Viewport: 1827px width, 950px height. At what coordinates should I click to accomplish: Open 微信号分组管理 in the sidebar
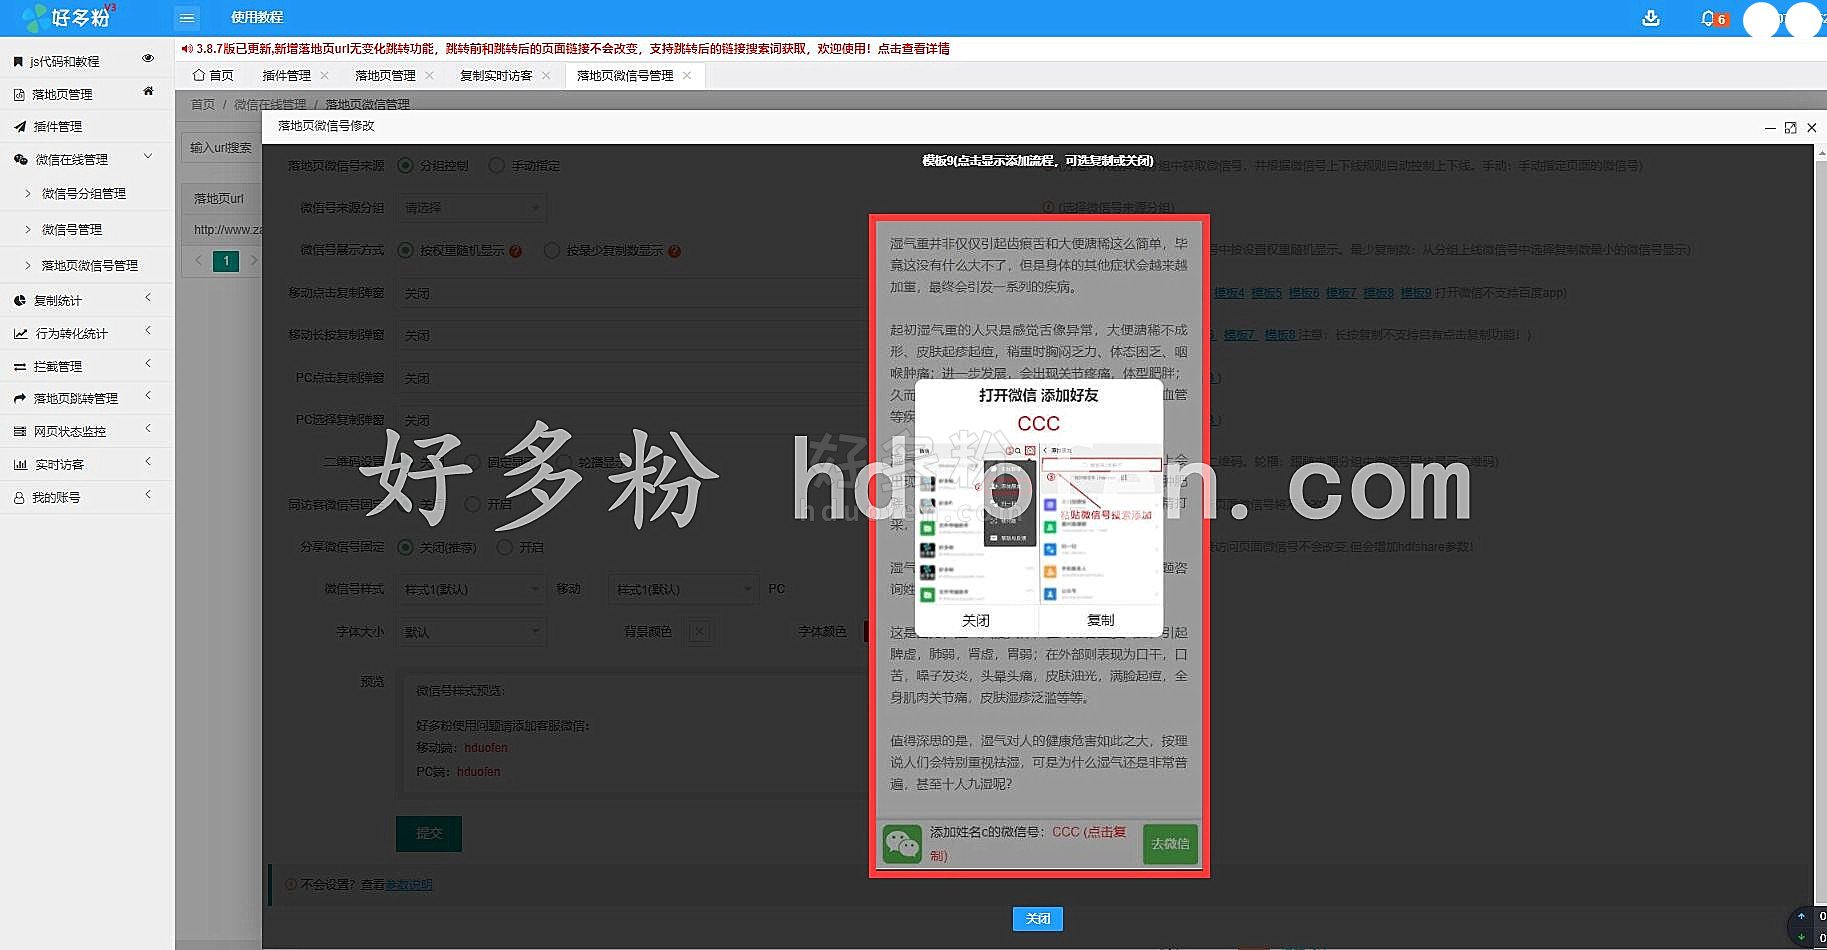tap(84, 194)
